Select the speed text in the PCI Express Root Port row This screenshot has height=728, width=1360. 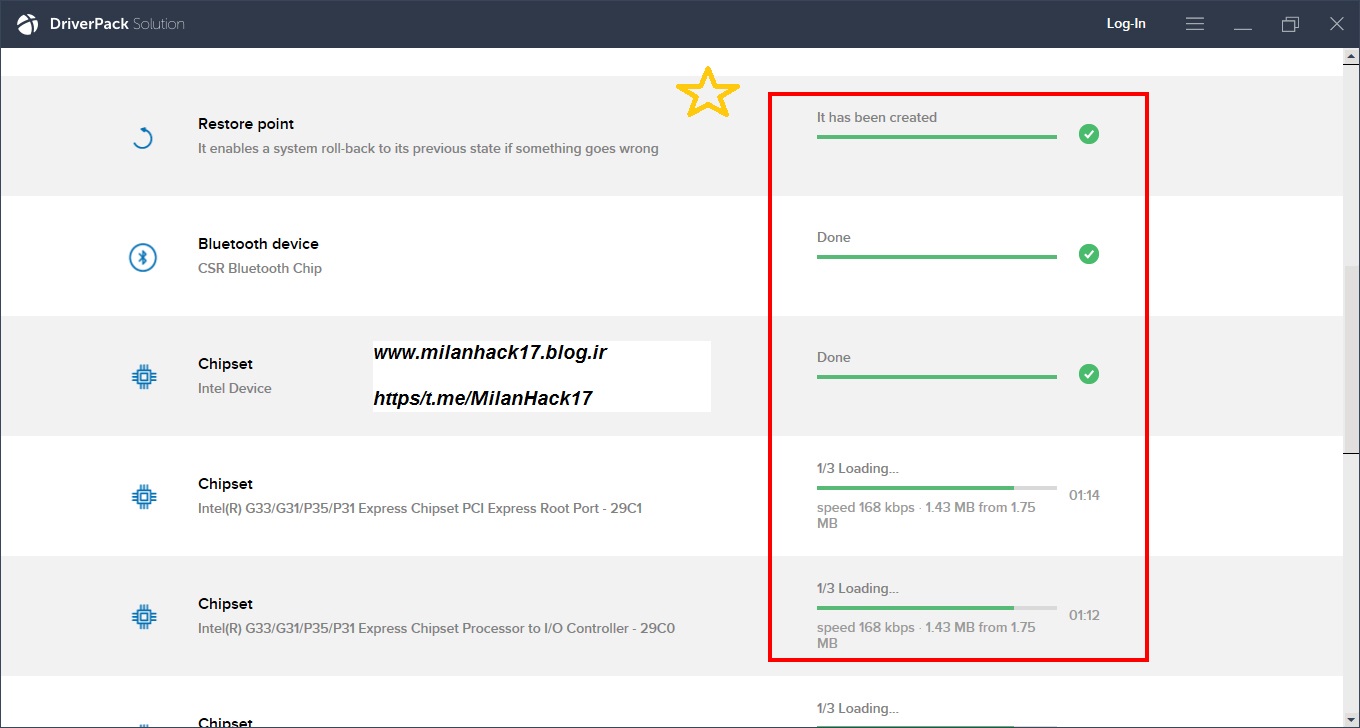point(926,515)
